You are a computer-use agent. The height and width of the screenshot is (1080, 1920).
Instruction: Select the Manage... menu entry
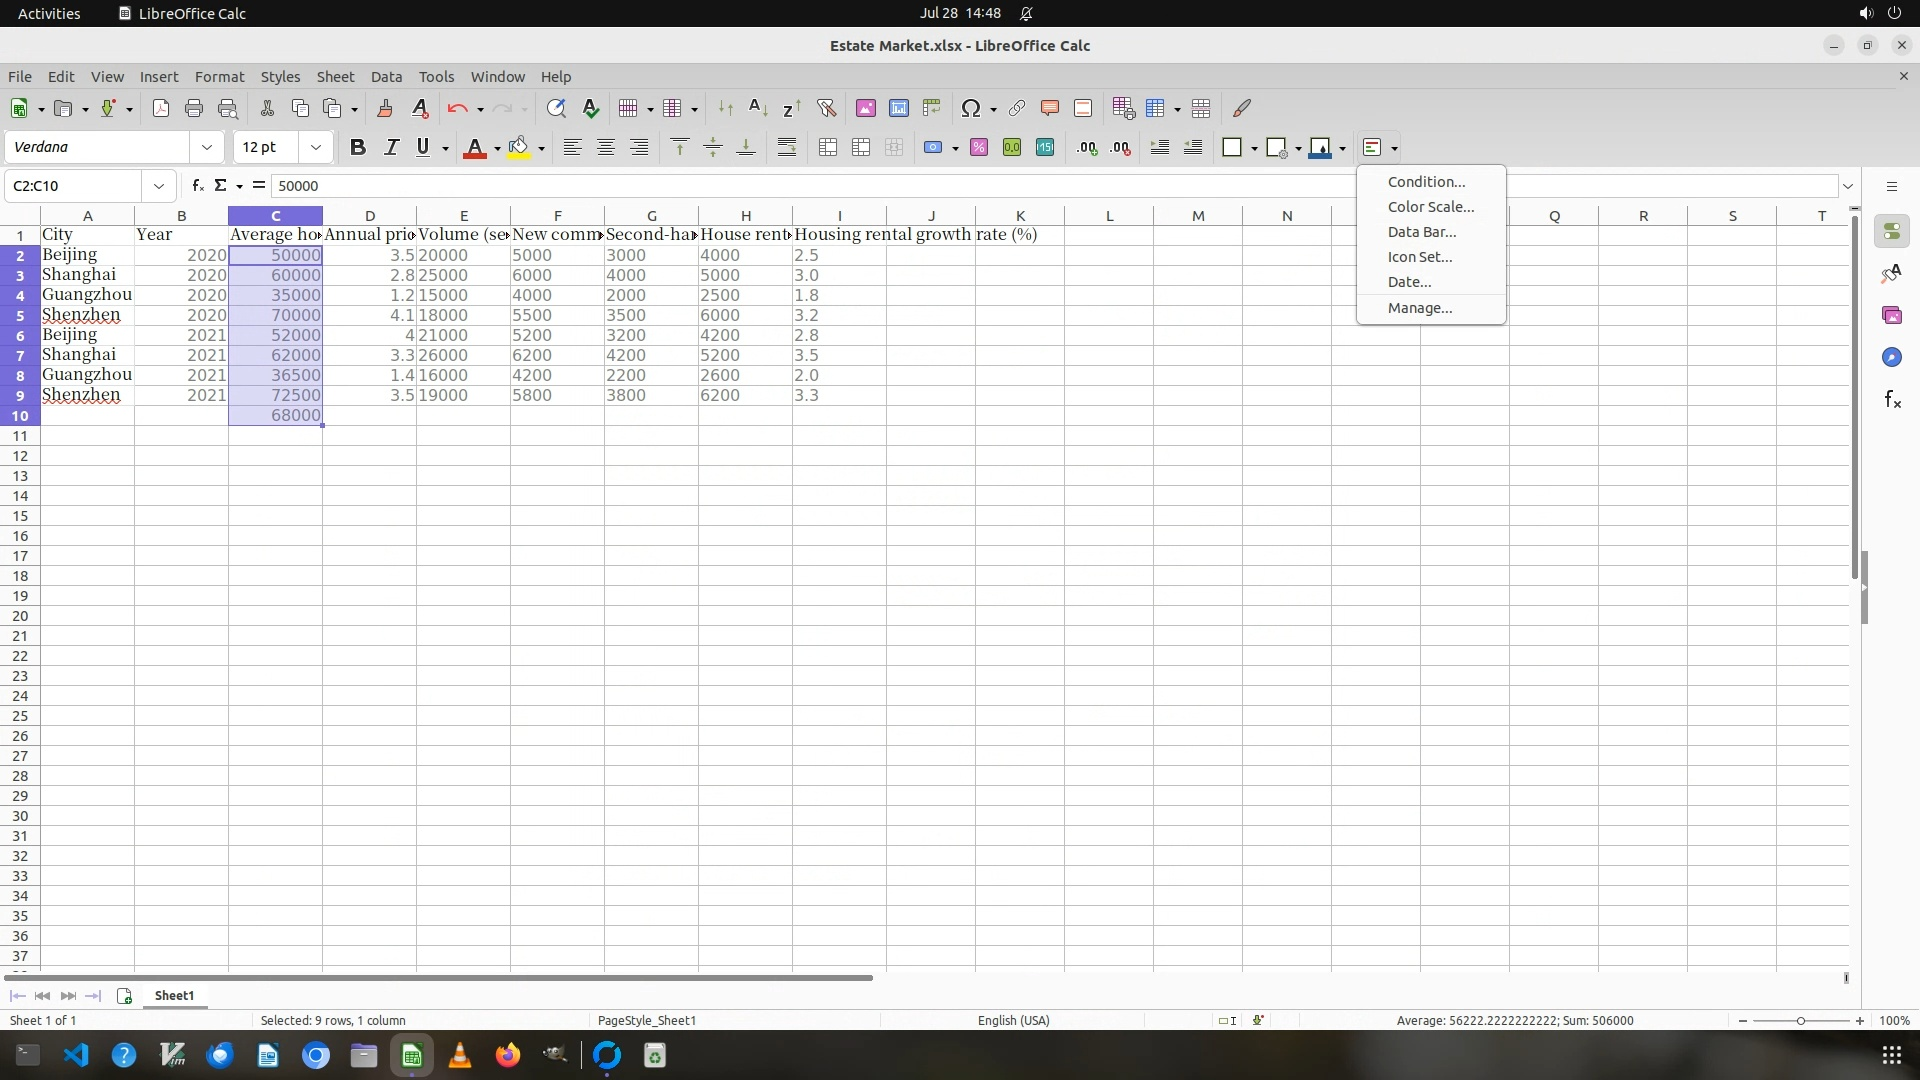(1419, 308)
